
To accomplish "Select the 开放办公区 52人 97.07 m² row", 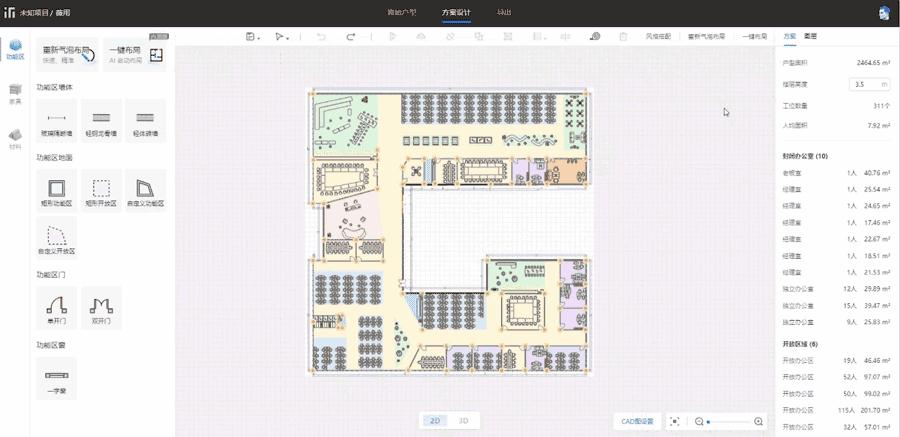I will click(x=836, y=377).
